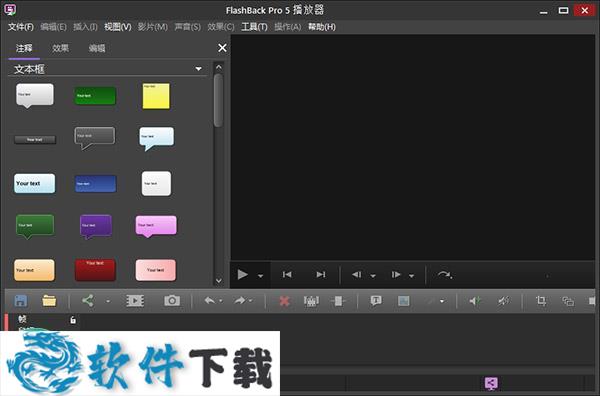Click the Save floppy disk icon
The width and height of the screenshot is (600, 396).
coord(21,301)
